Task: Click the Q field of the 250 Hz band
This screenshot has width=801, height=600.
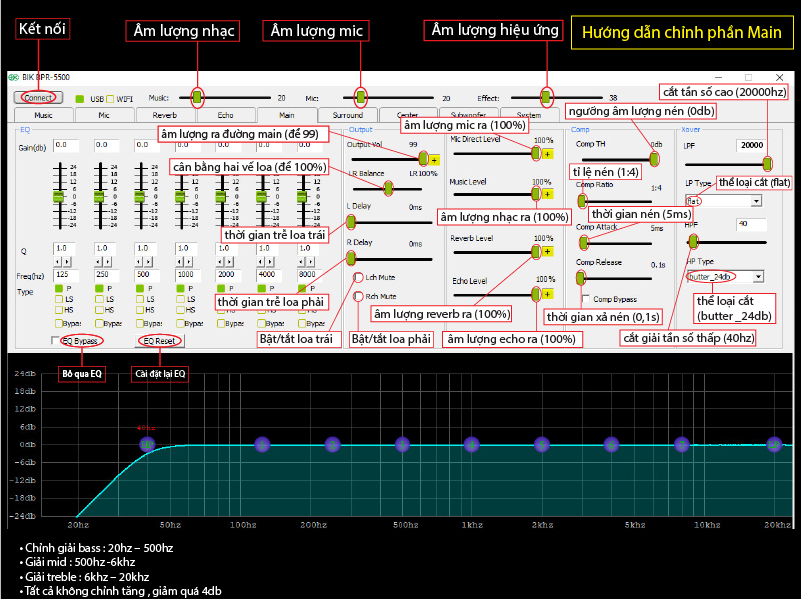Action: (107, 249)
